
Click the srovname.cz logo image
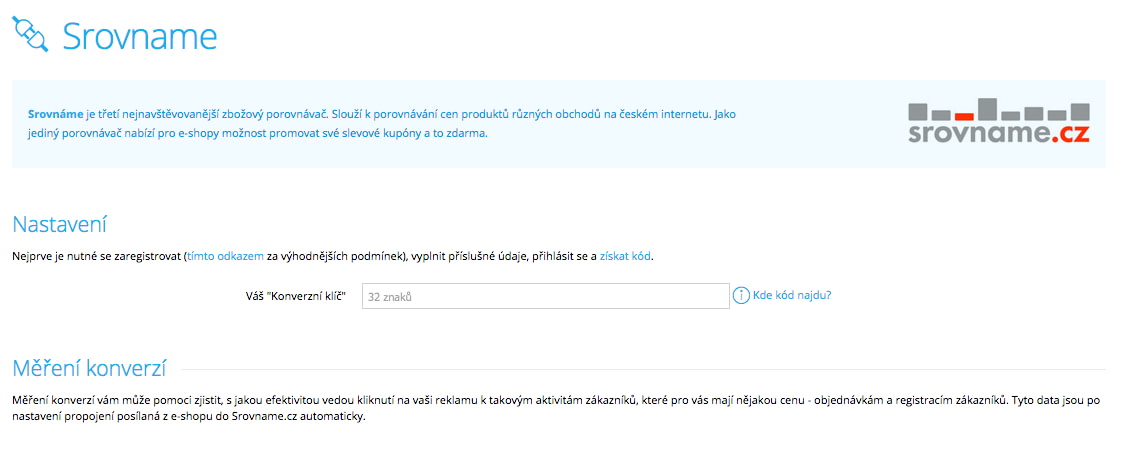999,123
